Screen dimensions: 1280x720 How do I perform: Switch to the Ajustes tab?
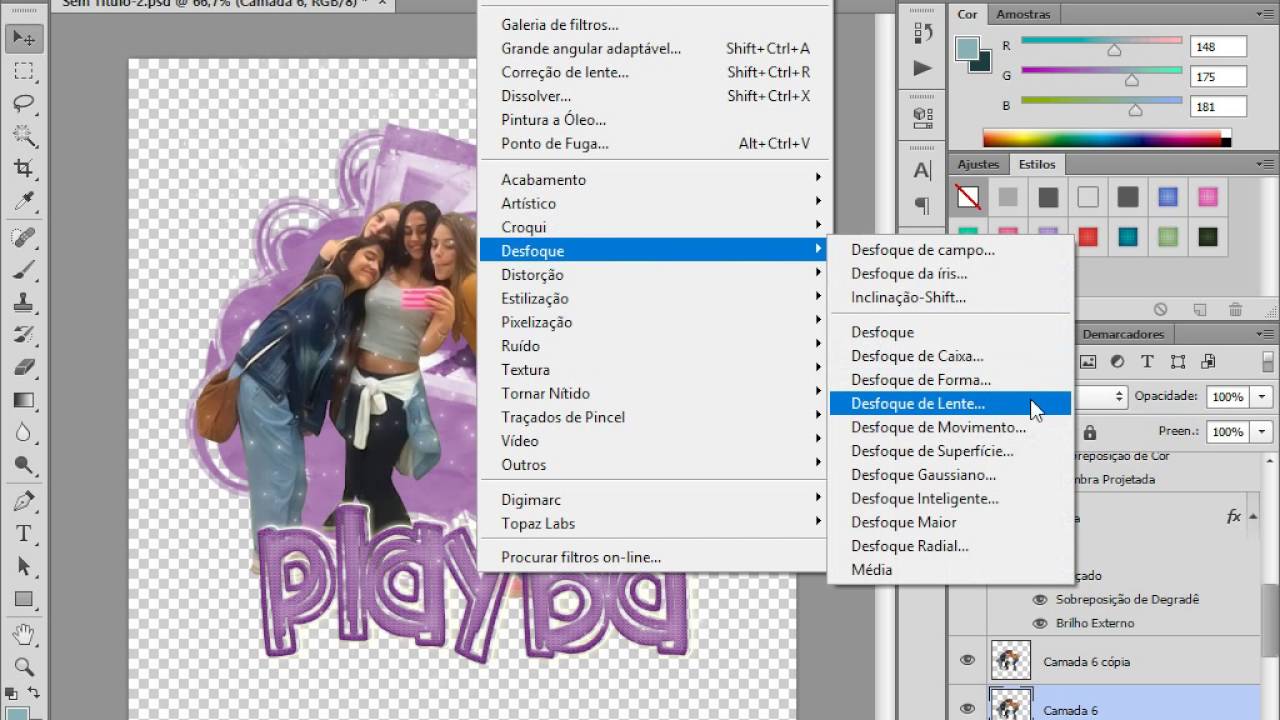coord(978,164)
